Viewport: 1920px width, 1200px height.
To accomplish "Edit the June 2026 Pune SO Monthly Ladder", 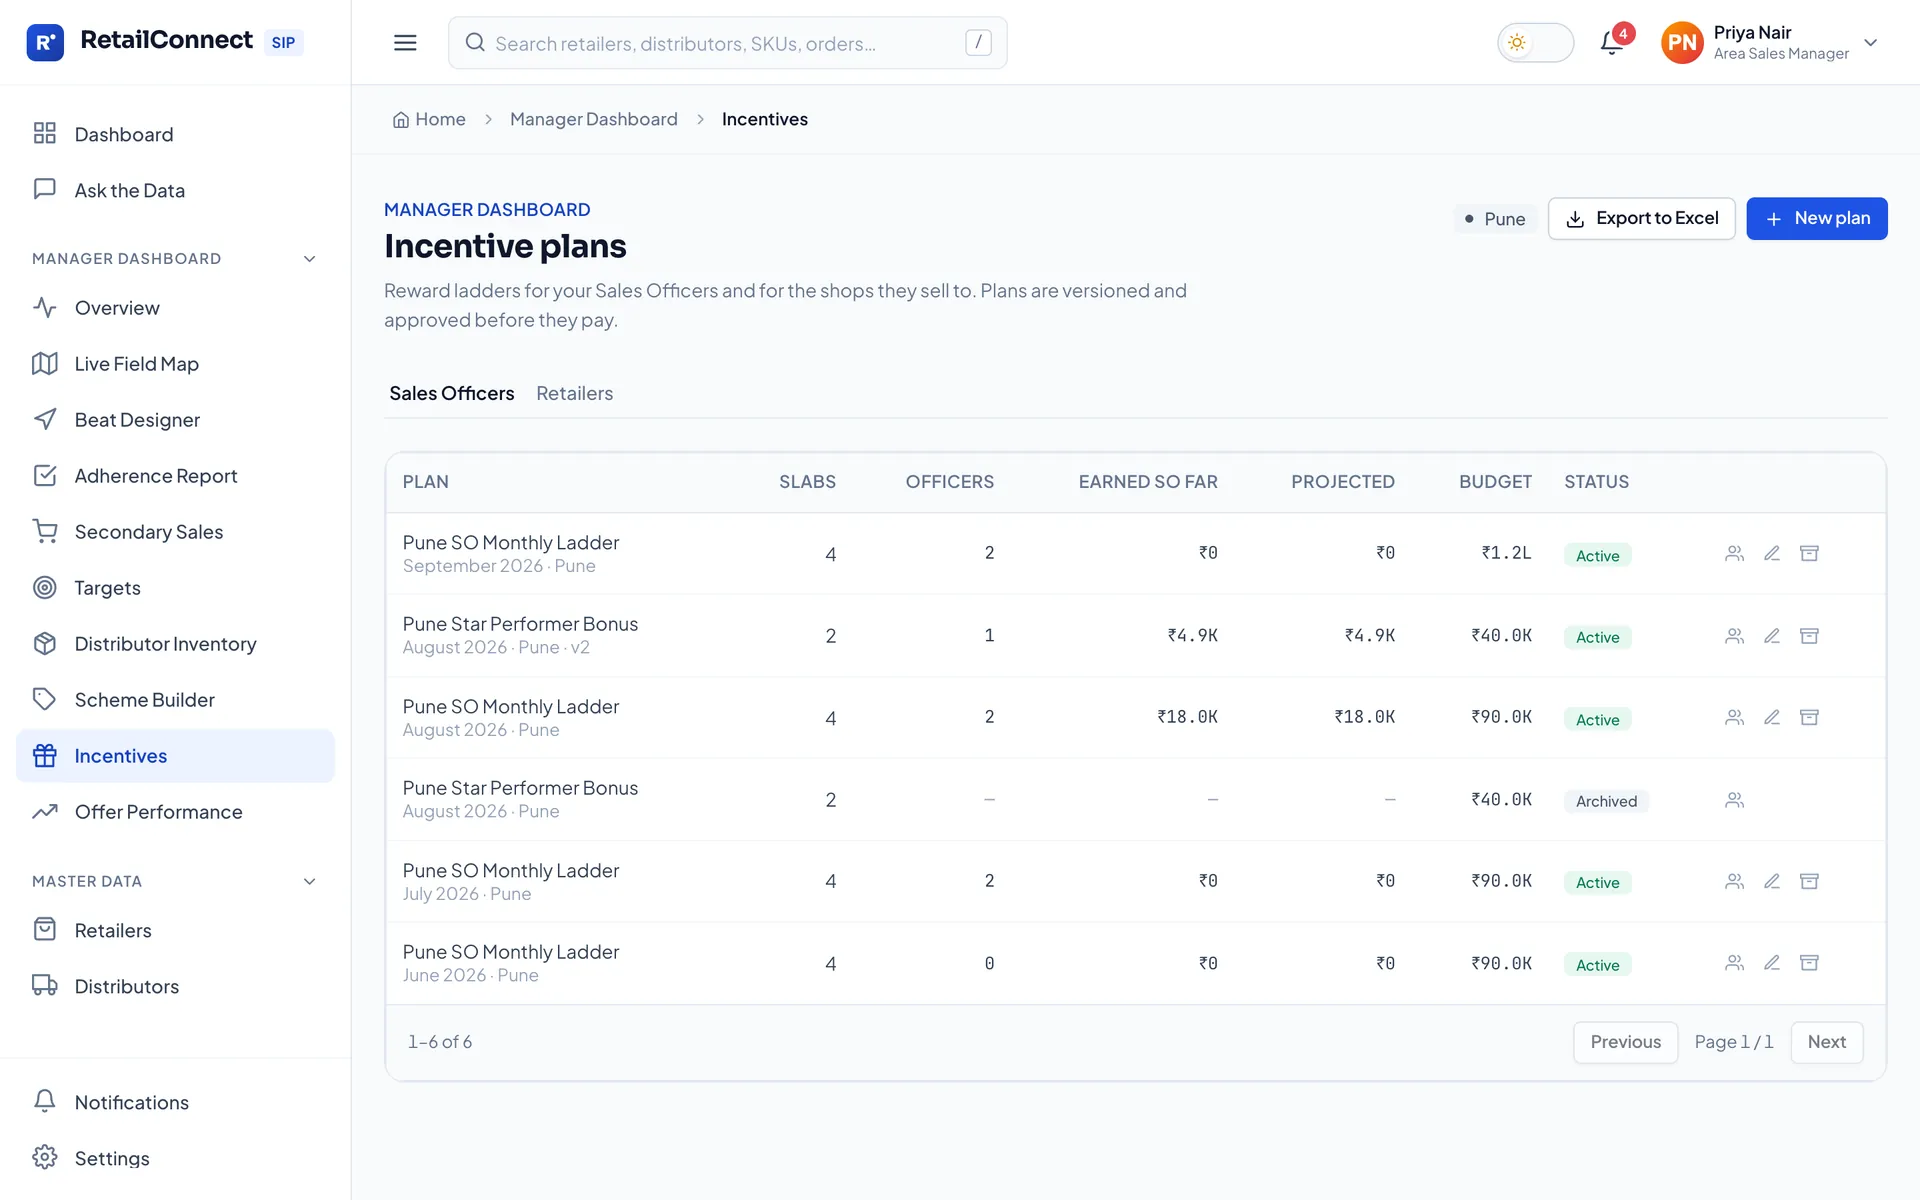I will click(1771, 963).
